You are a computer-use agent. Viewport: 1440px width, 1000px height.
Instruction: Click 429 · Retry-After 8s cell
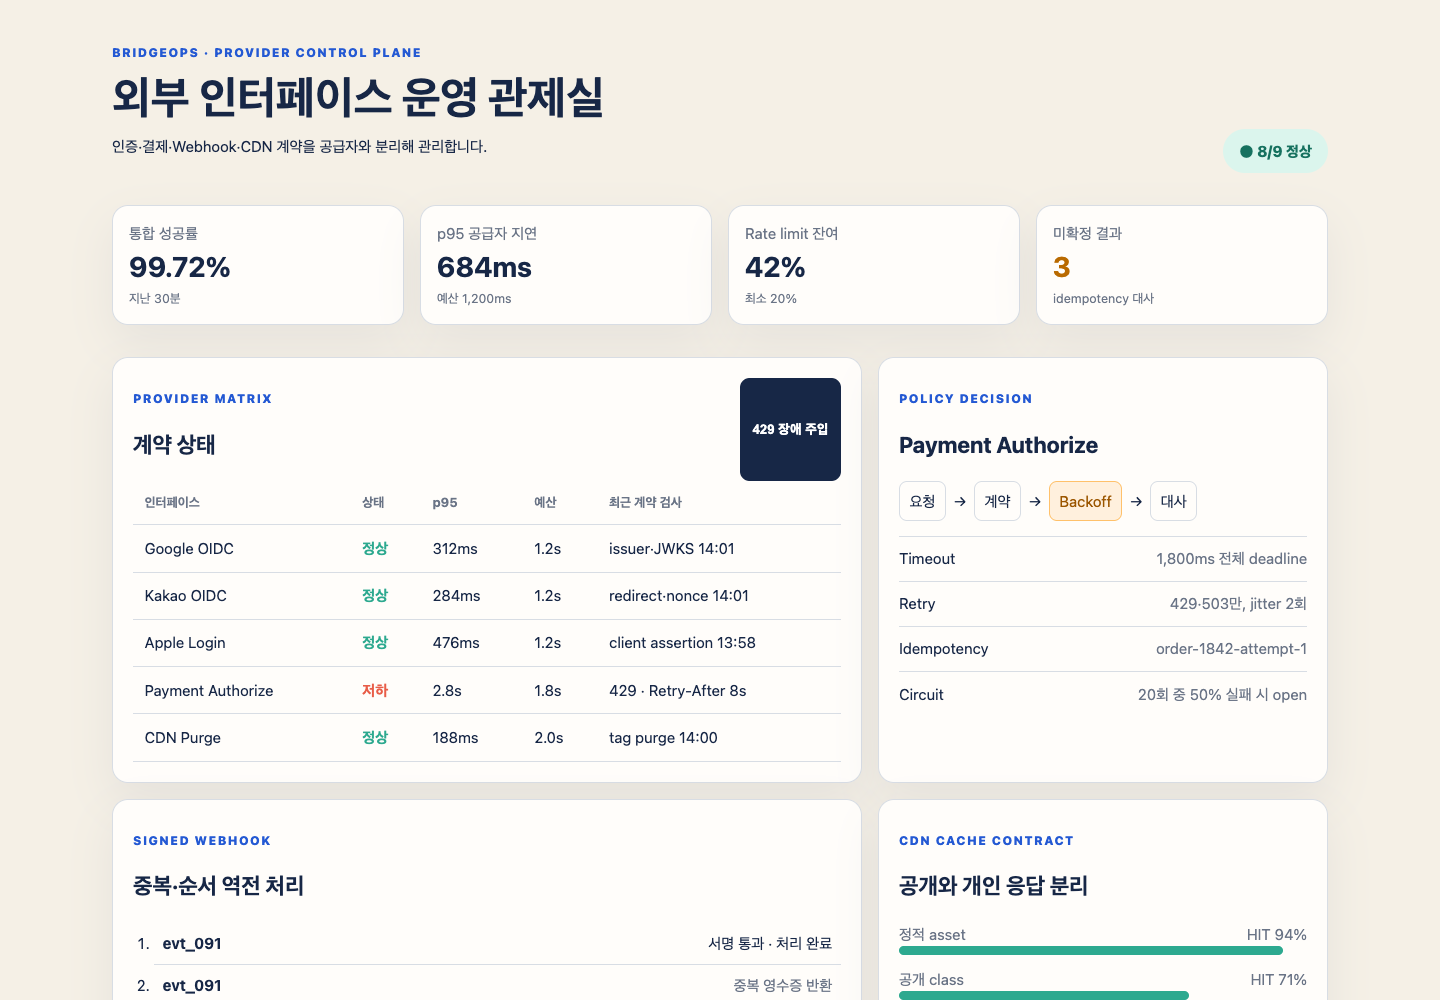pos(678,691)
